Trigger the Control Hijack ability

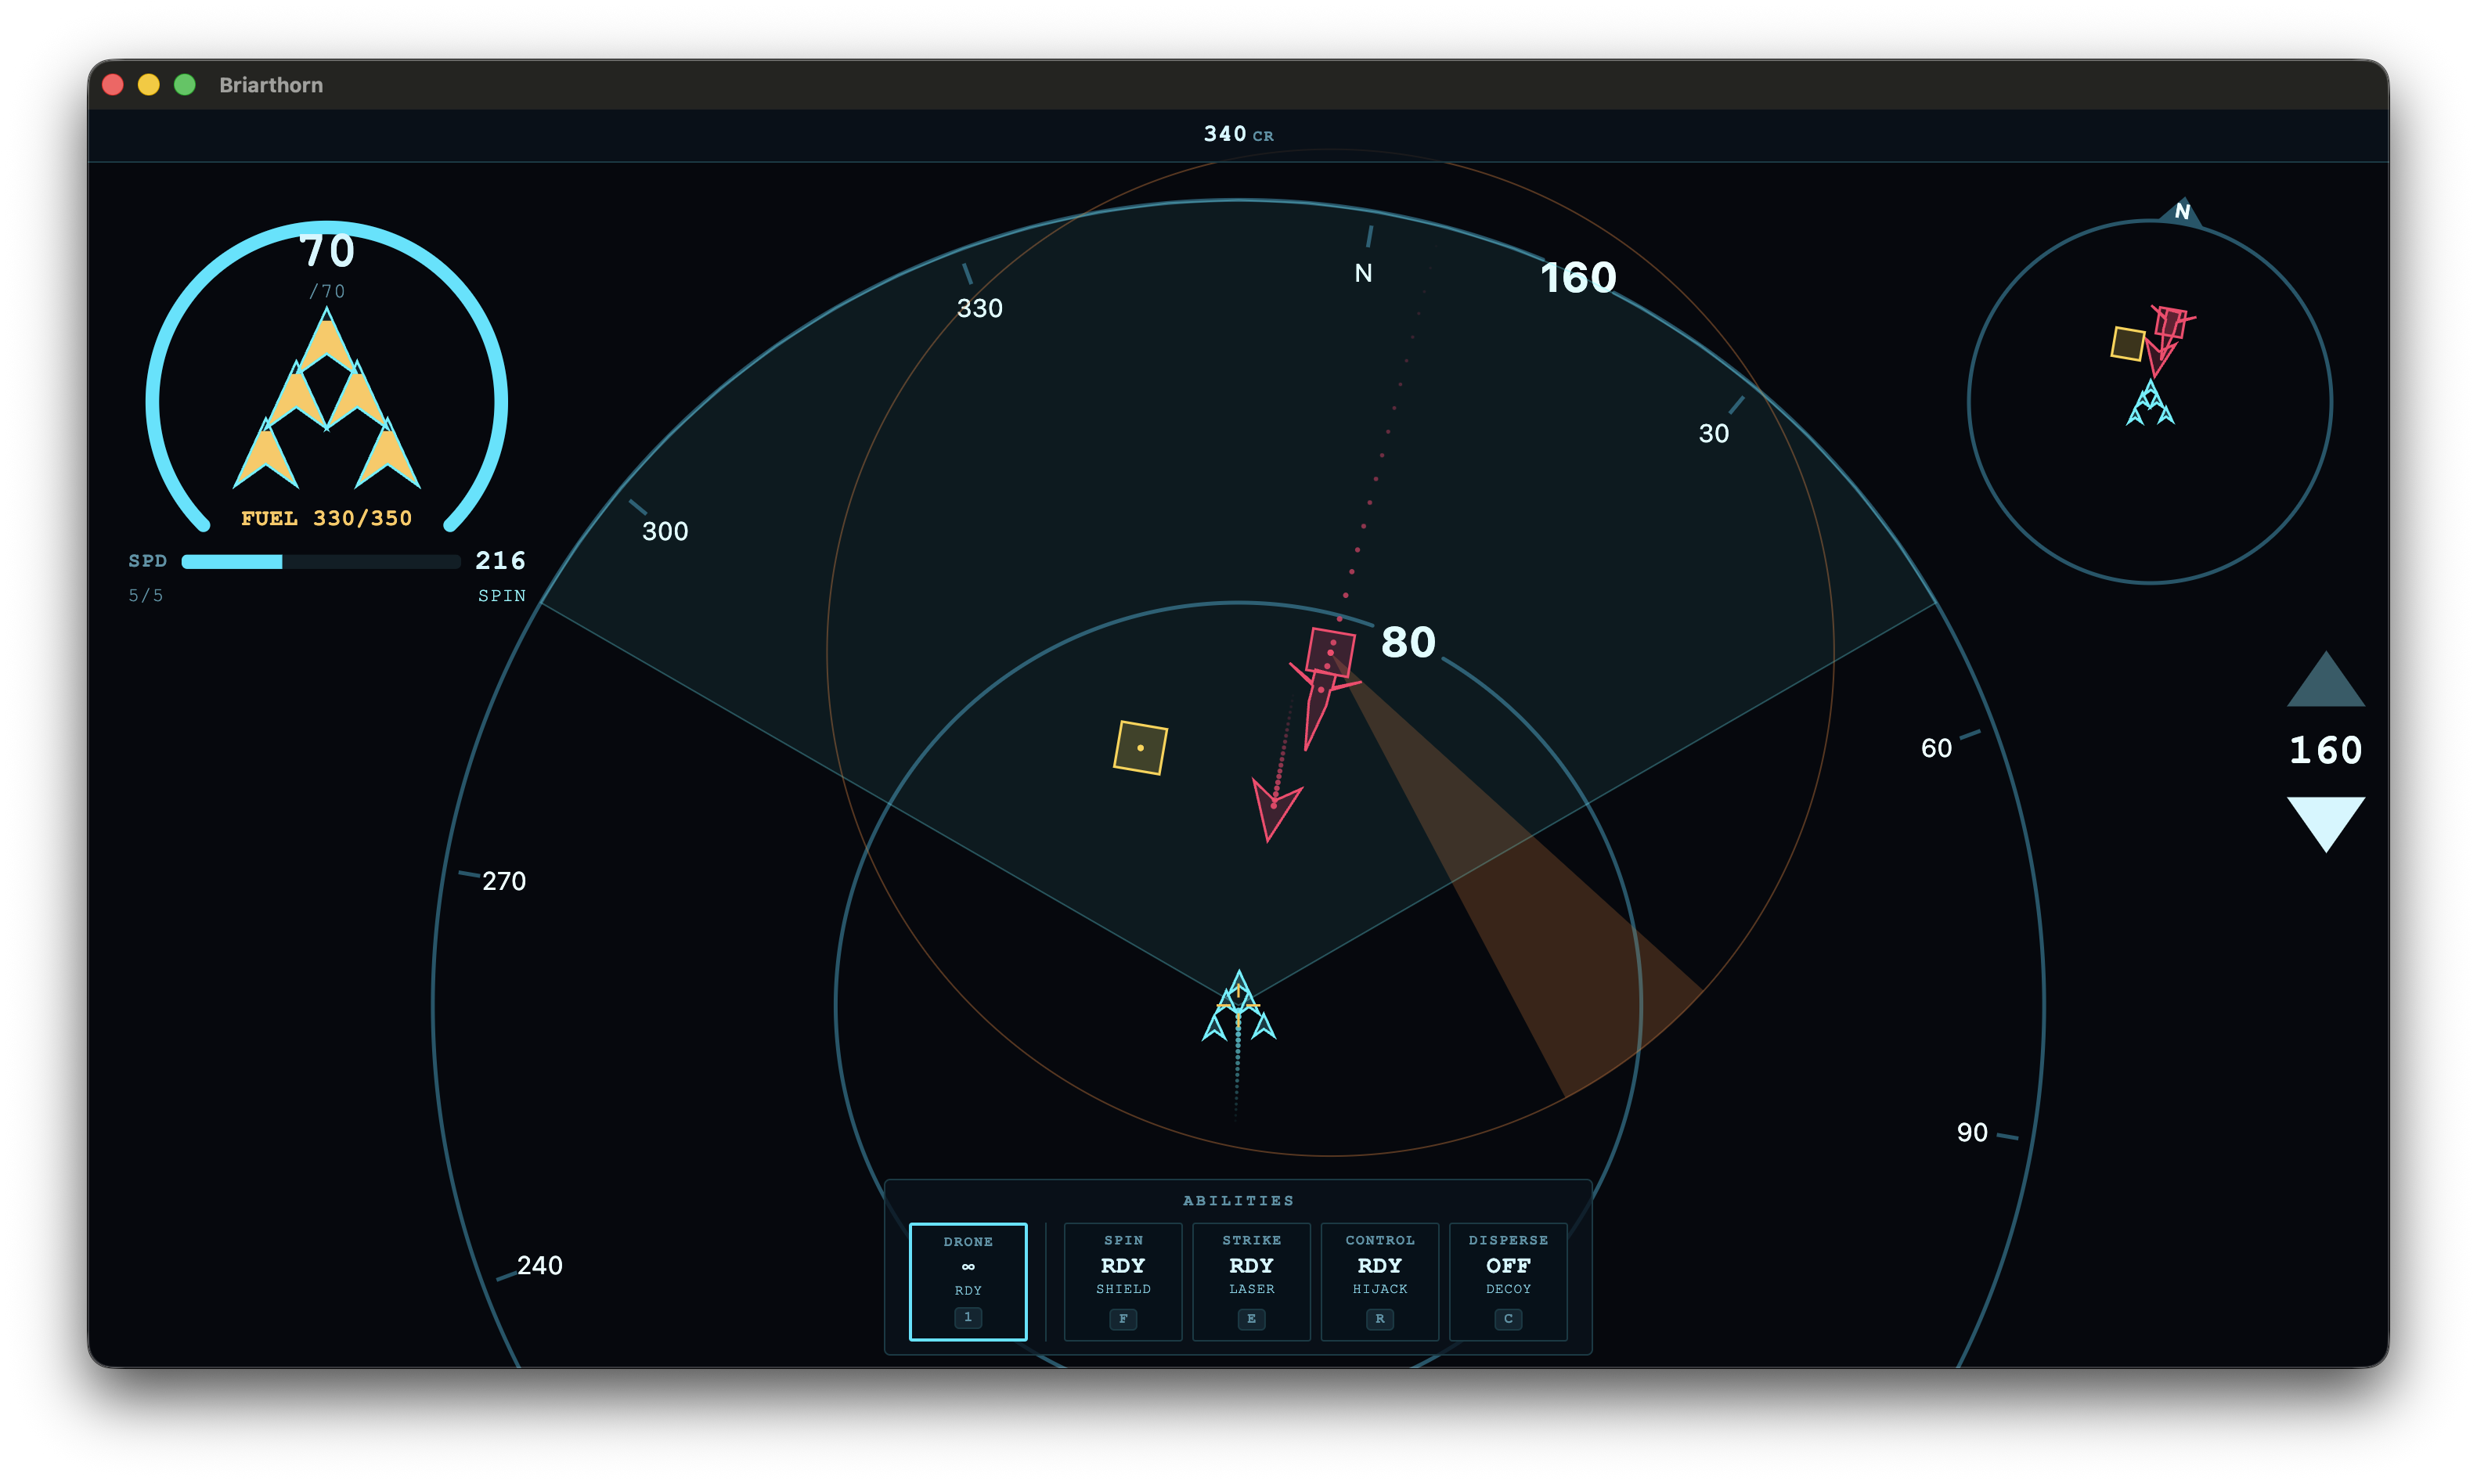pyautogui.click(x=1379, y=1281)
